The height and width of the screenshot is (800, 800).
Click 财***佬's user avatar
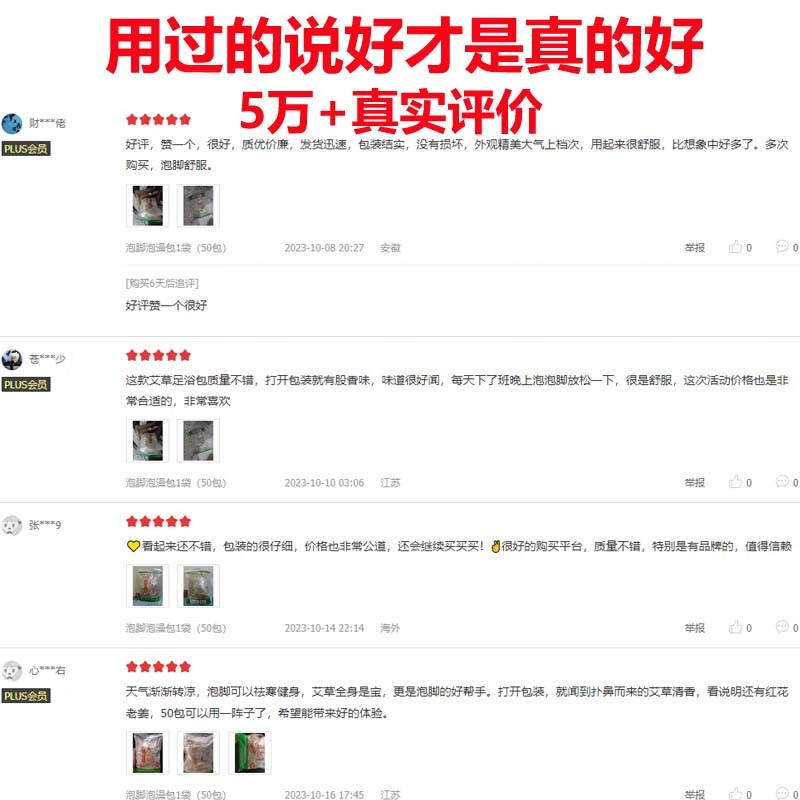click(12, 123)
